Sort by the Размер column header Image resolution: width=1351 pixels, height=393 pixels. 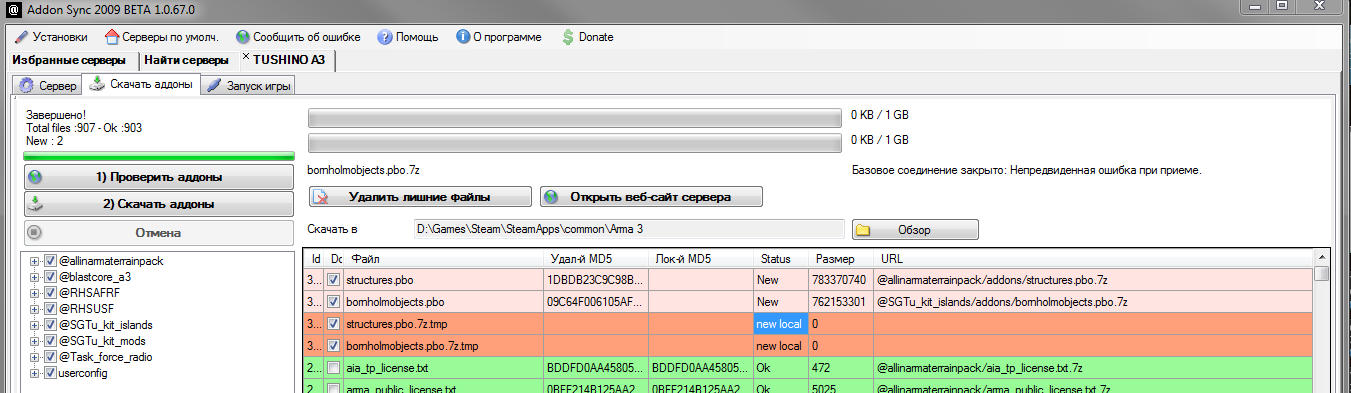coord(841,259)
